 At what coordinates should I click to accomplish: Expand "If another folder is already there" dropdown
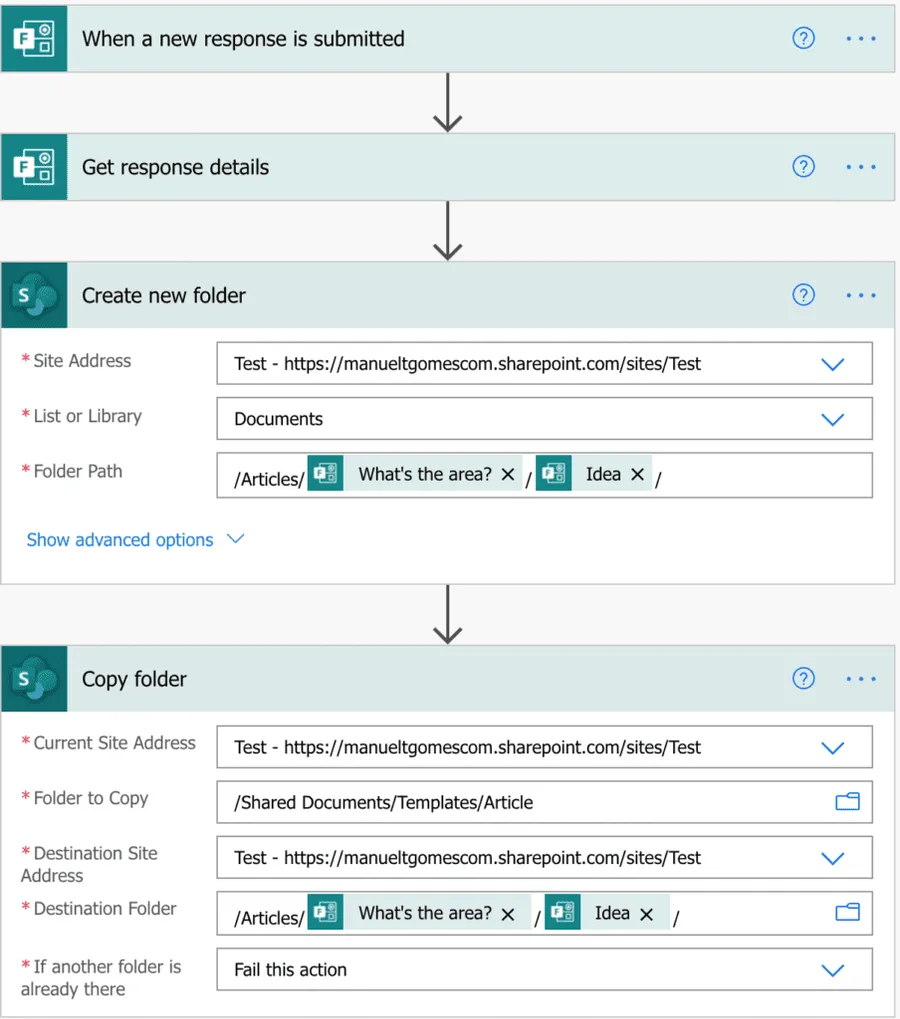(832, 970)
